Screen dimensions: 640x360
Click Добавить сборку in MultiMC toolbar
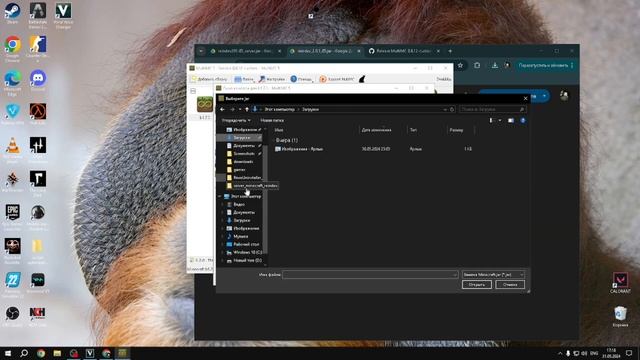tap(209, 79)
